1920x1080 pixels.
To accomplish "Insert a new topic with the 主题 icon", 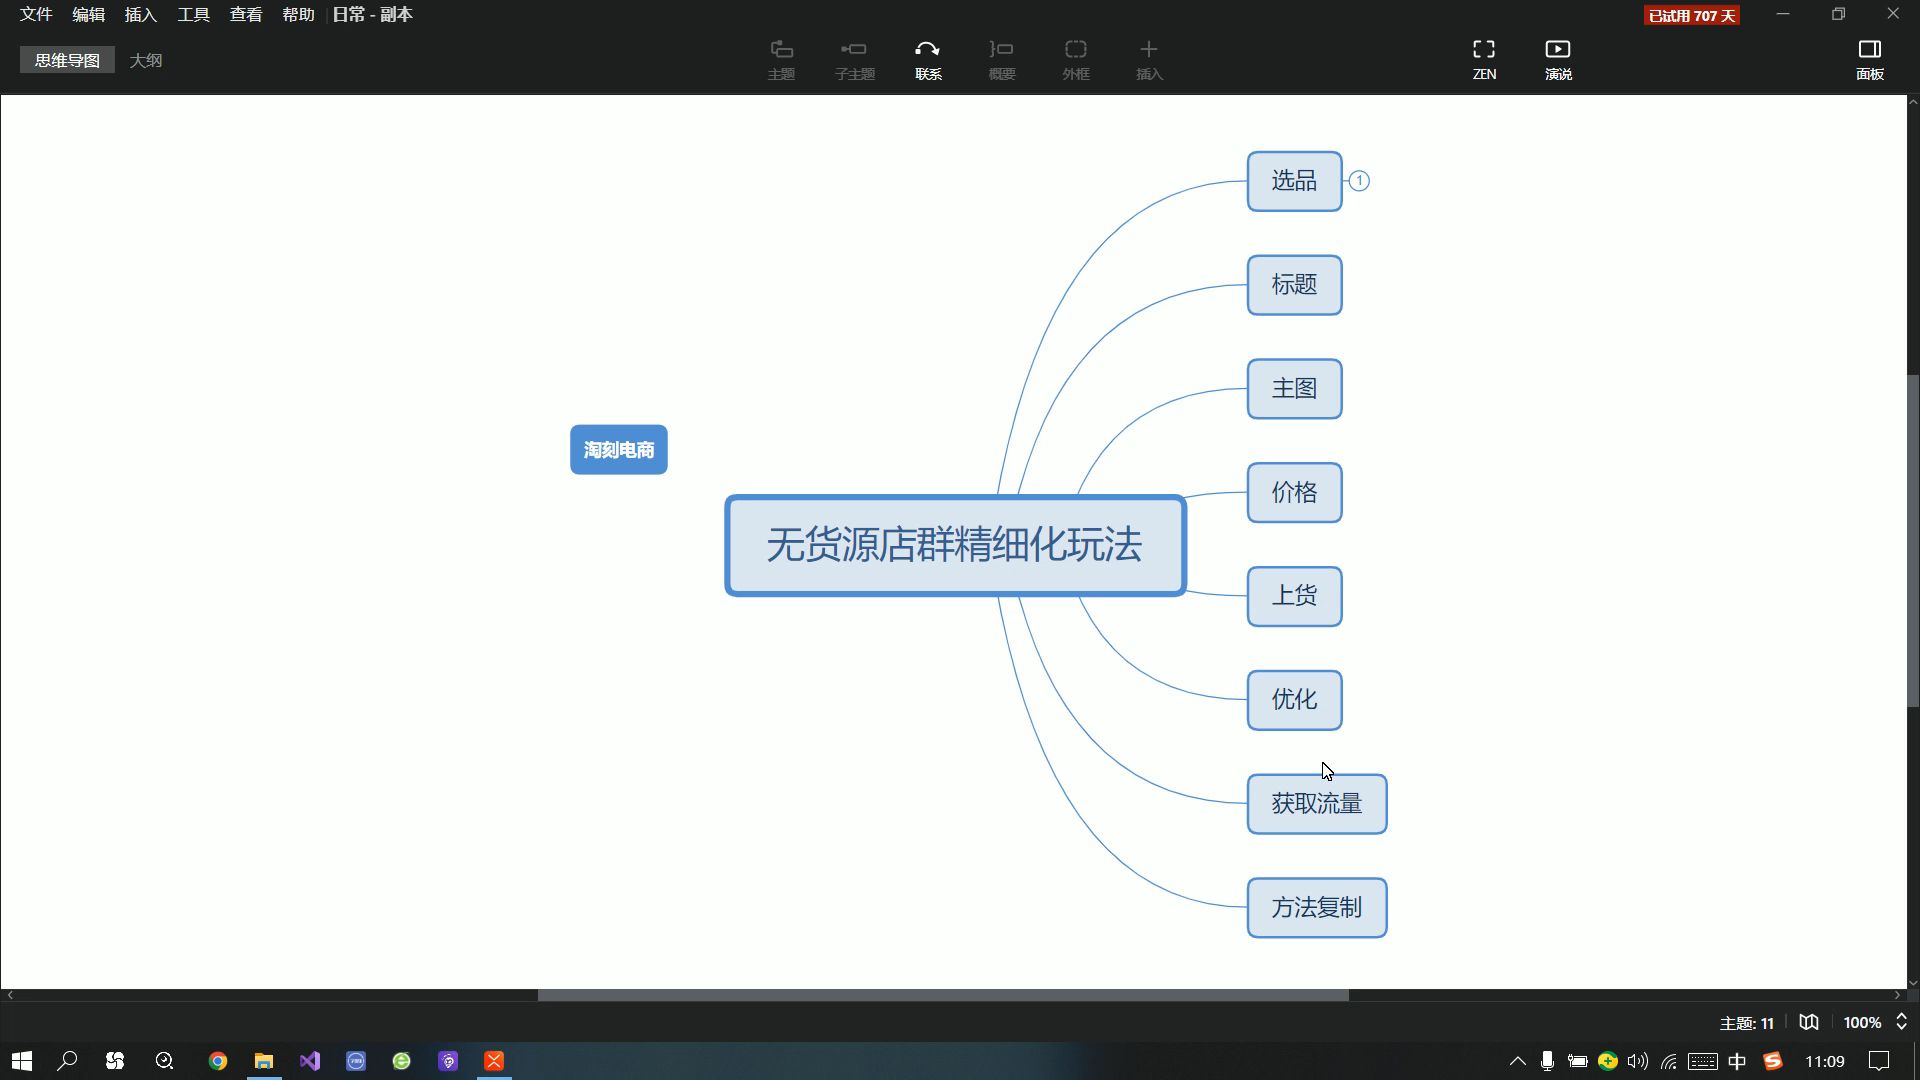I will (x=781, y=58).
